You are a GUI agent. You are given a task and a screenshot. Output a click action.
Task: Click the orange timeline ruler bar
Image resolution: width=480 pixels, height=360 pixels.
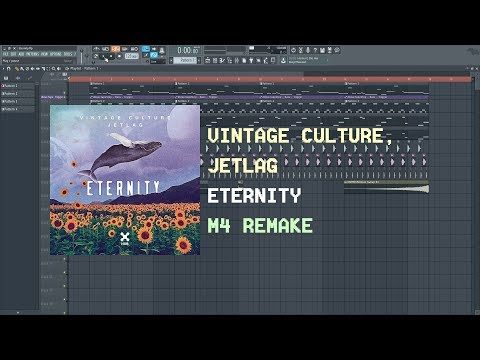[270, 79]
